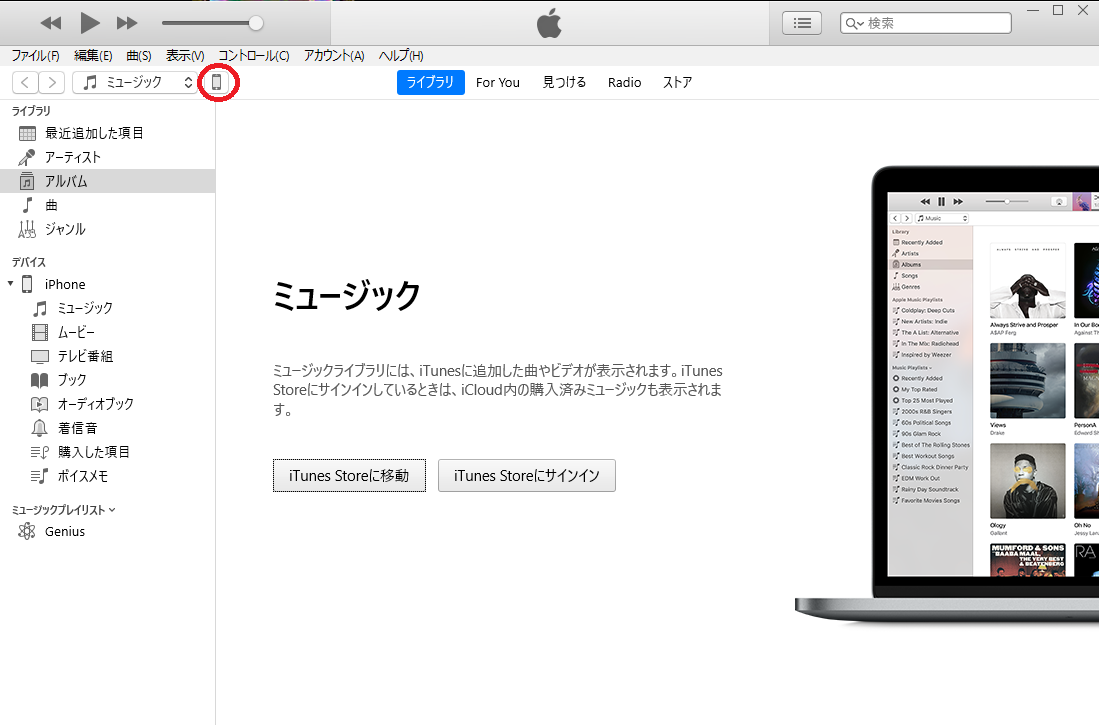Expand the ミュージックプレイリスト section
Screen dimensions: 1099x725
tap(112, 509)
